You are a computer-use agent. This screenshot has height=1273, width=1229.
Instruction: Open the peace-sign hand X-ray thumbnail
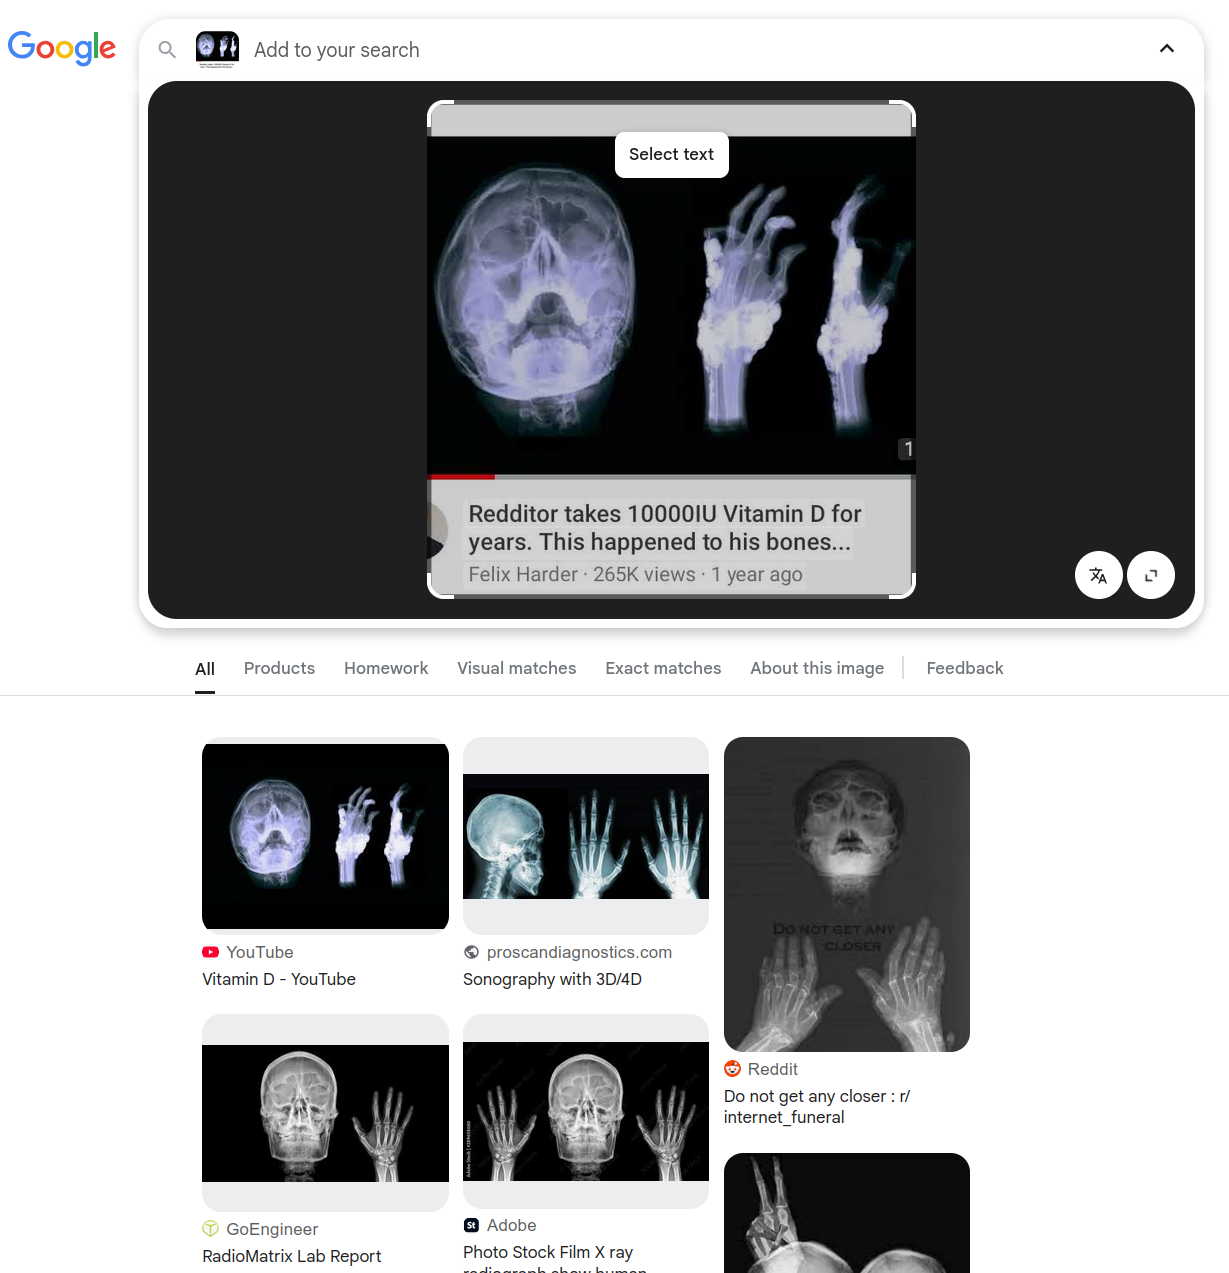pyautogui.click(x=847, y=1213)
